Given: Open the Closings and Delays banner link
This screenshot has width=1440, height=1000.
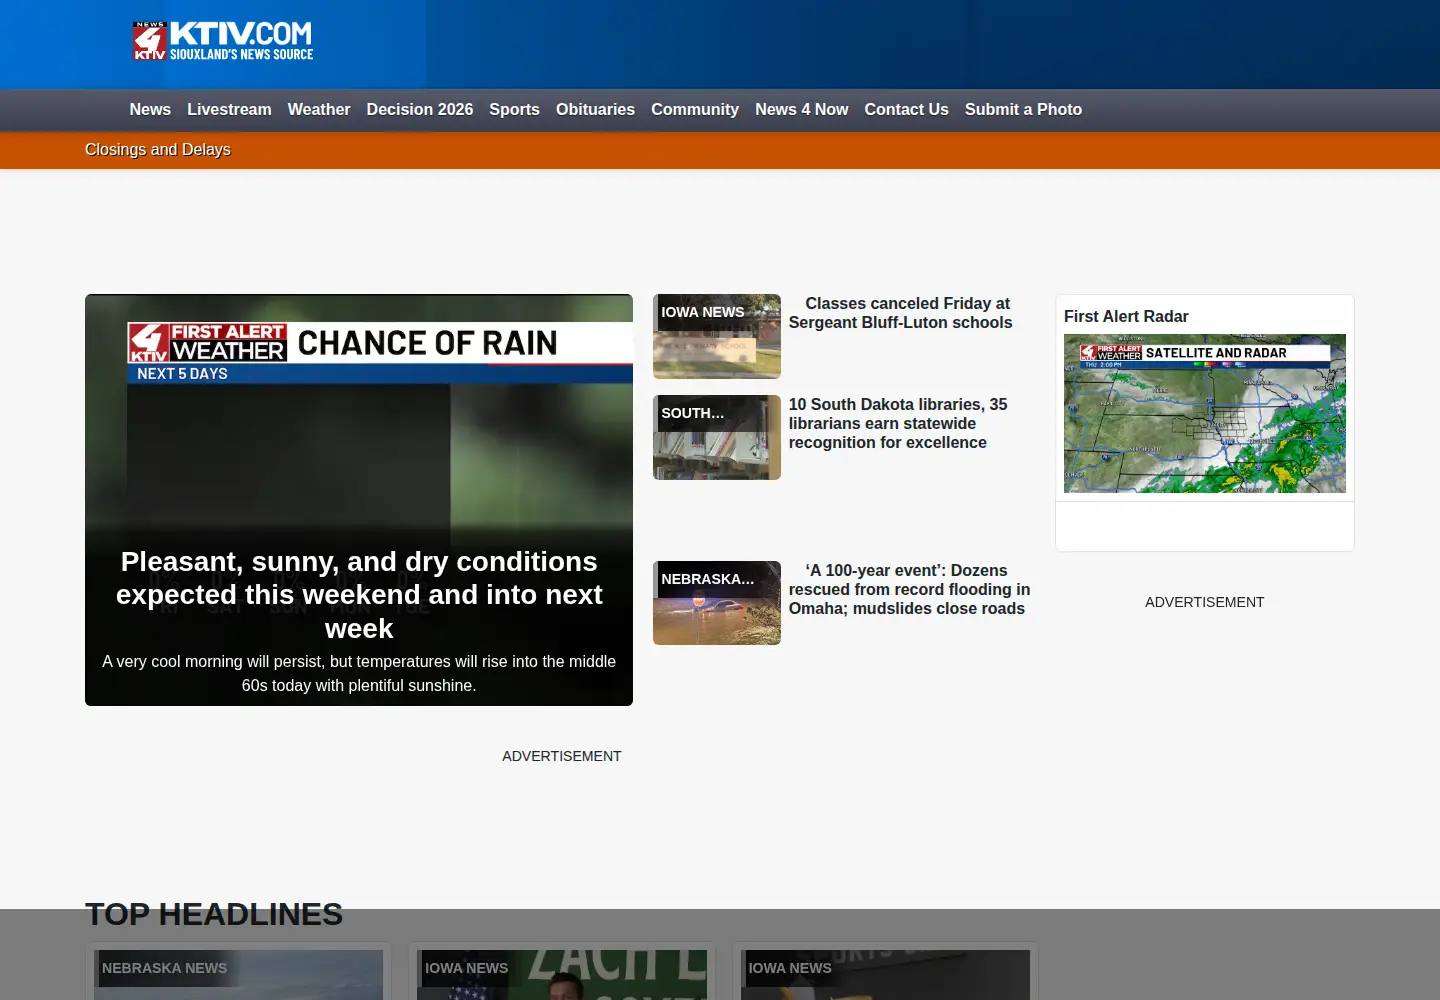Looking at the screenshot, I should 158,150.
